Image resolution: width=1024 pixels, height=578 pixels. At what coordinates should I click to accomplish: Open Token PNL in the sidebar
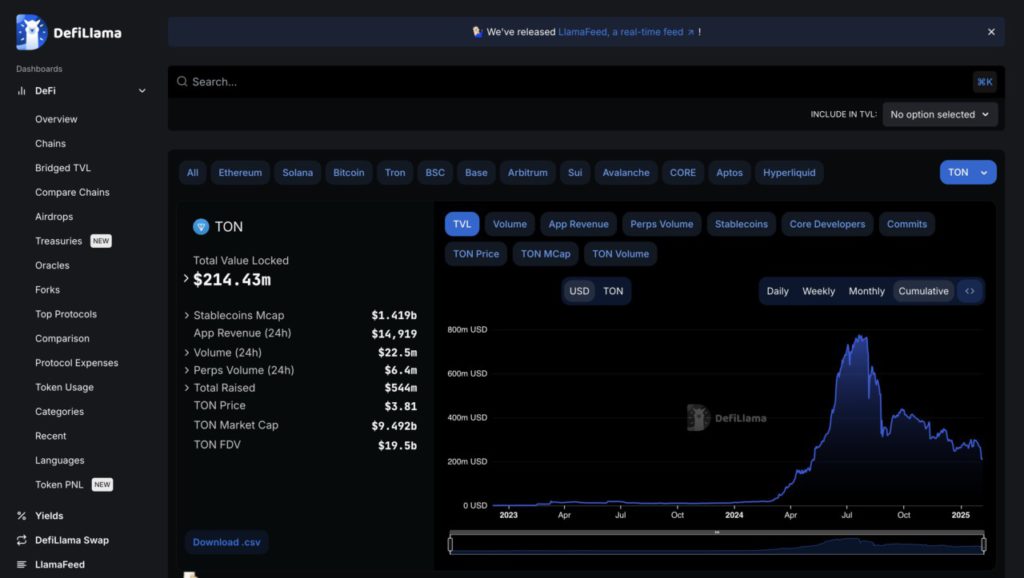pos(59,485)
